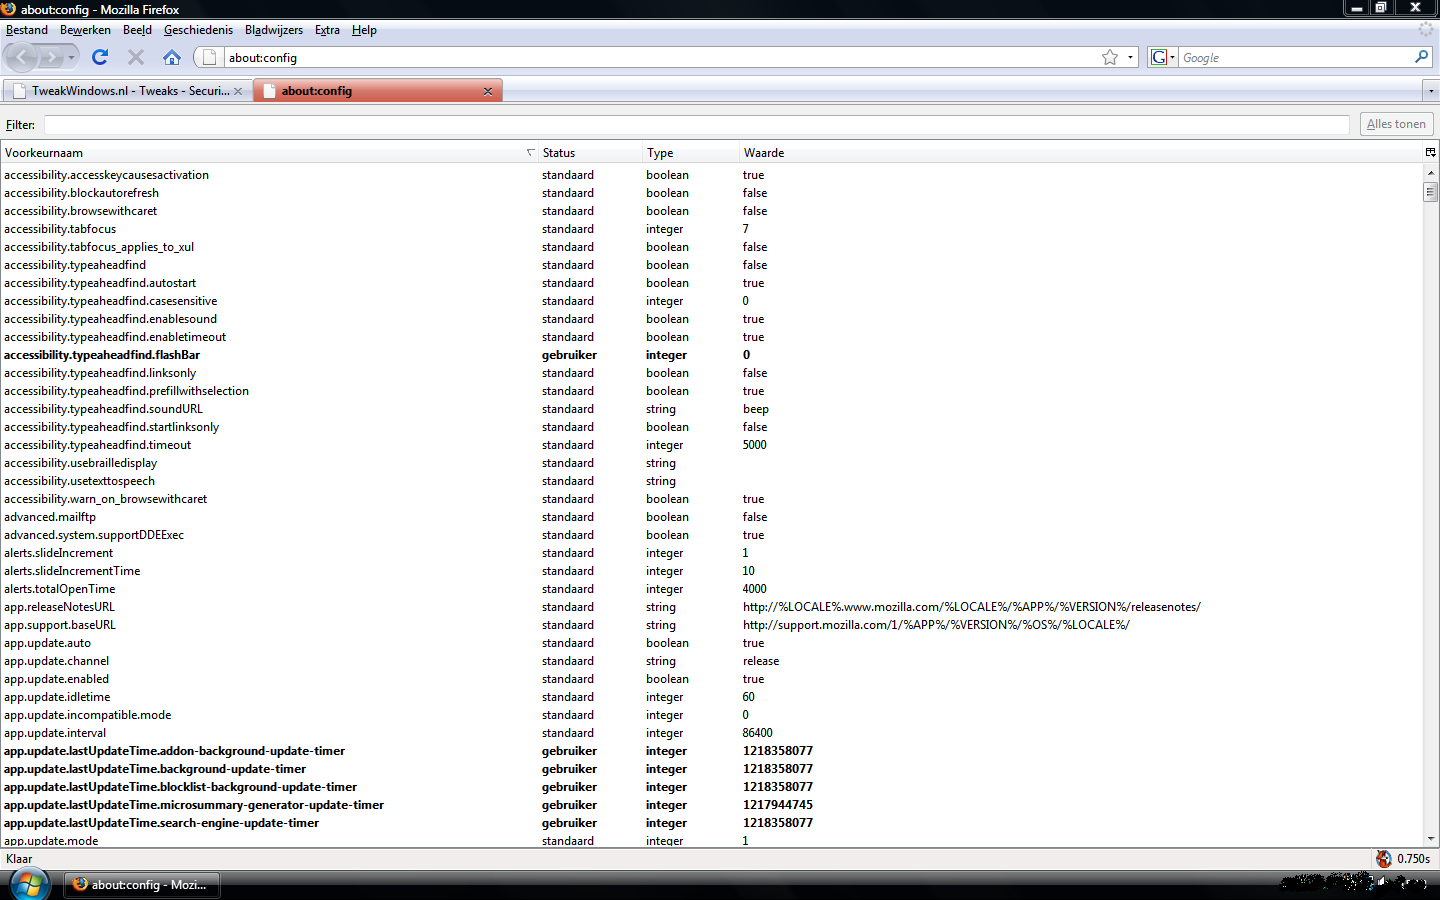Open the Windows Start orb
The image size is (1440, 900).
click(x=29, y=884)
